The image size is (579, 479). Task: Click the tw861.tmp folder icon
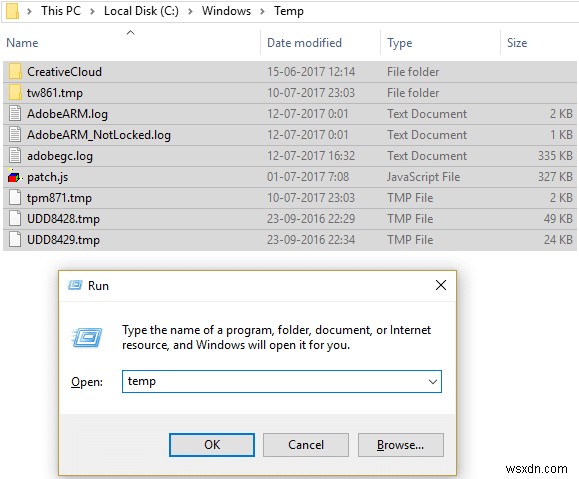coord(15,93)
